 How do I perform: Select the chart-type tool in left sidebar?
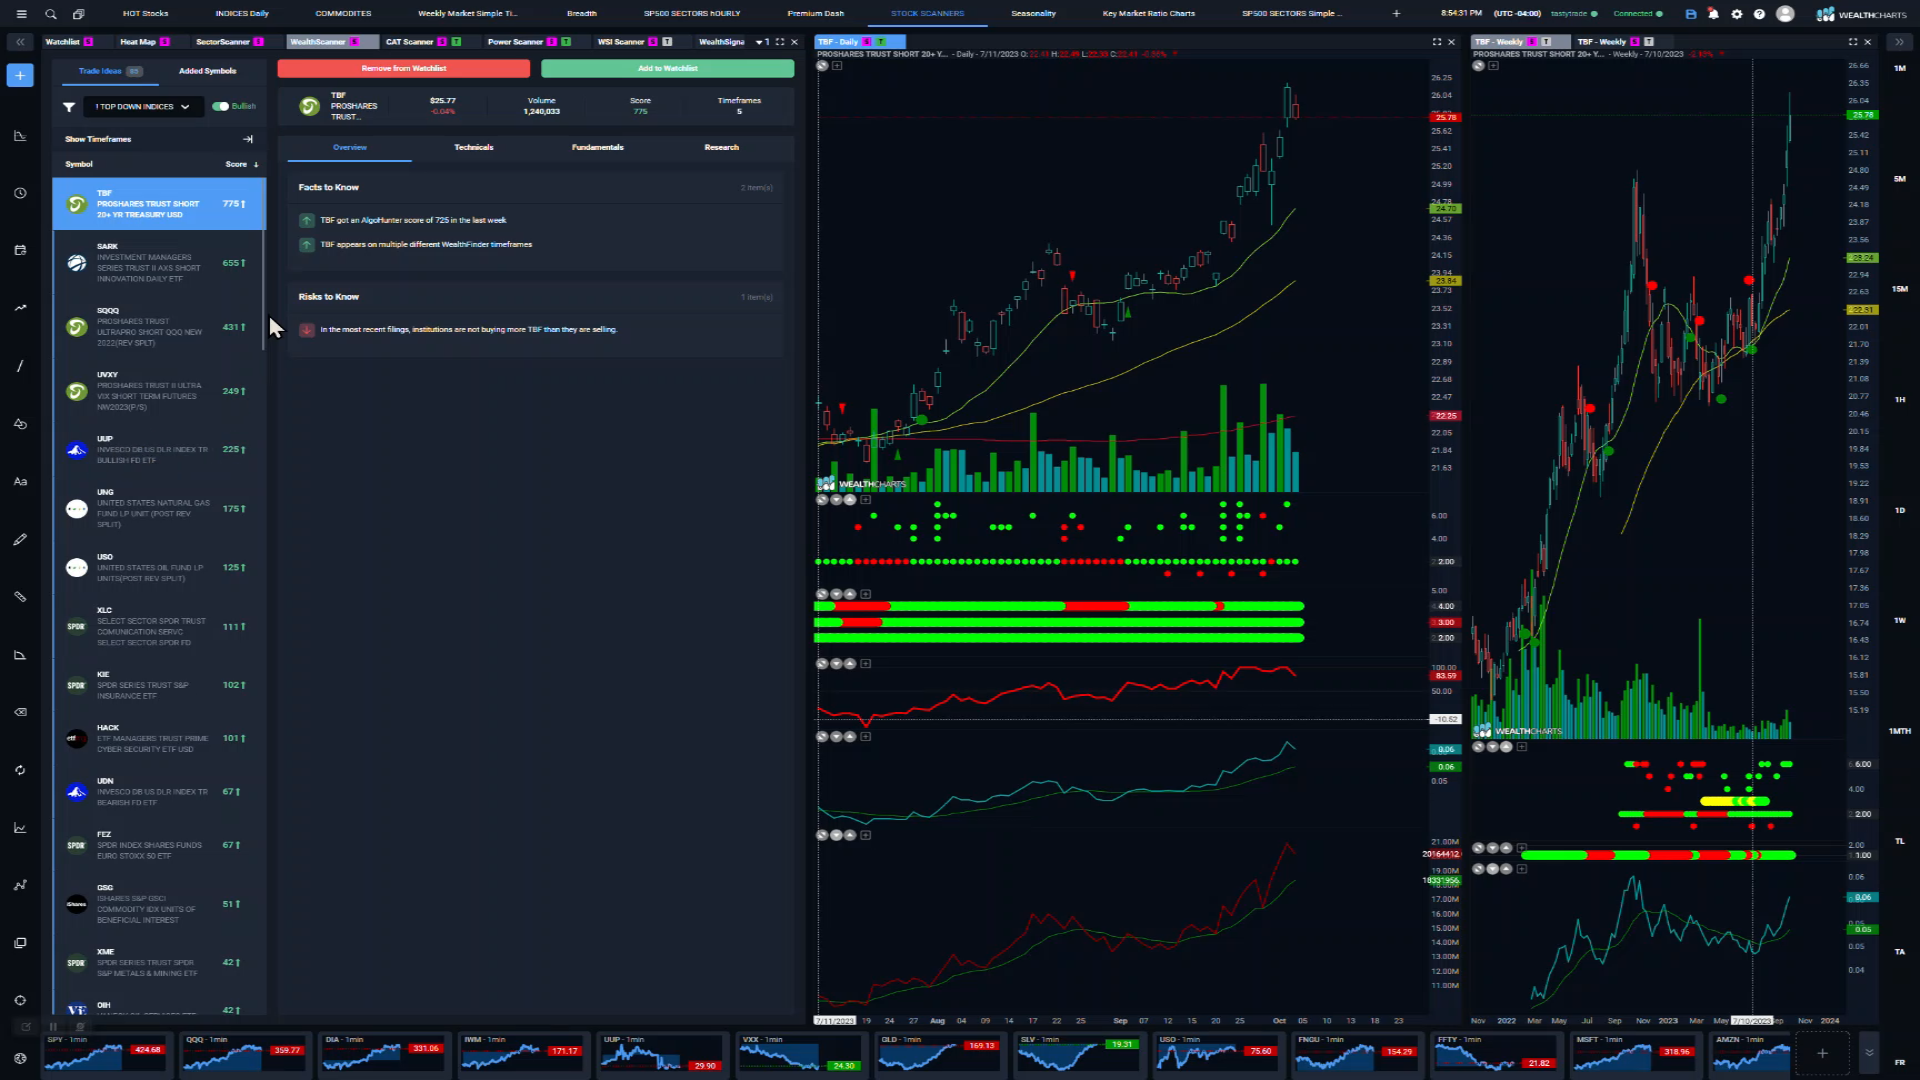[20, 136]
